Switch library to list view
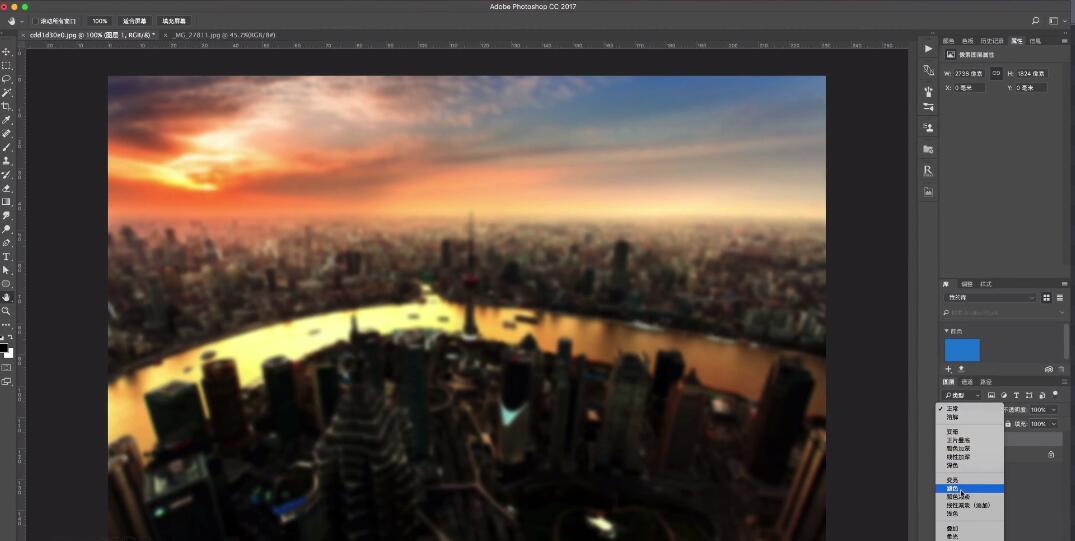The width and height of the screenshot is (1075, 541). [1060, 298]
